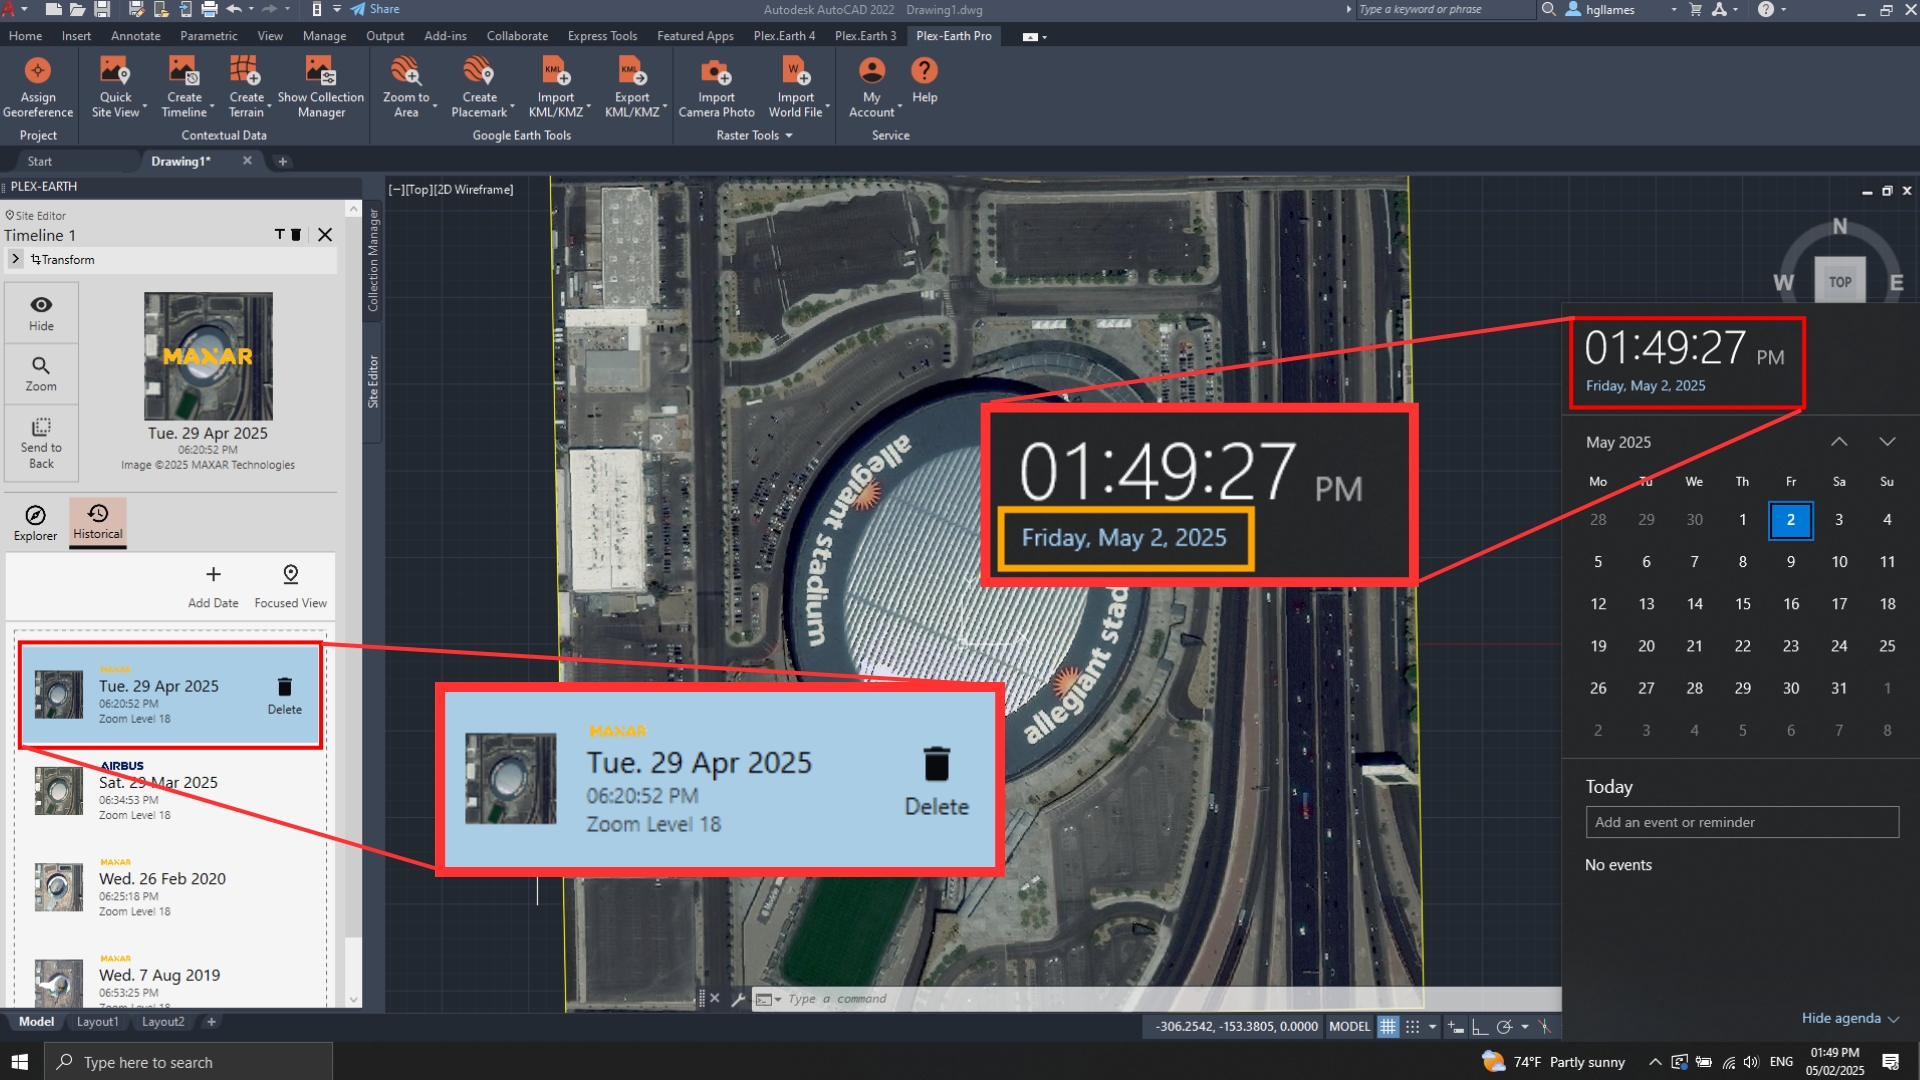This screenshot has width=1920, height=1080.
Task: Switch to the Home ribbon tab
Action: tap(25, 36)
